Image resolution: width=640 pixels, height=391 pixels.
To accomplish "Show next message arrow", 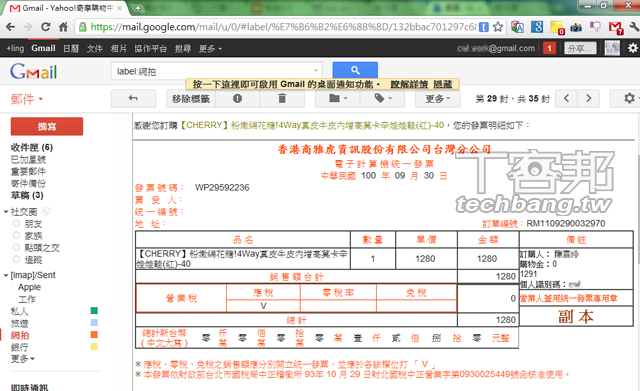I will tap(589, 98).
